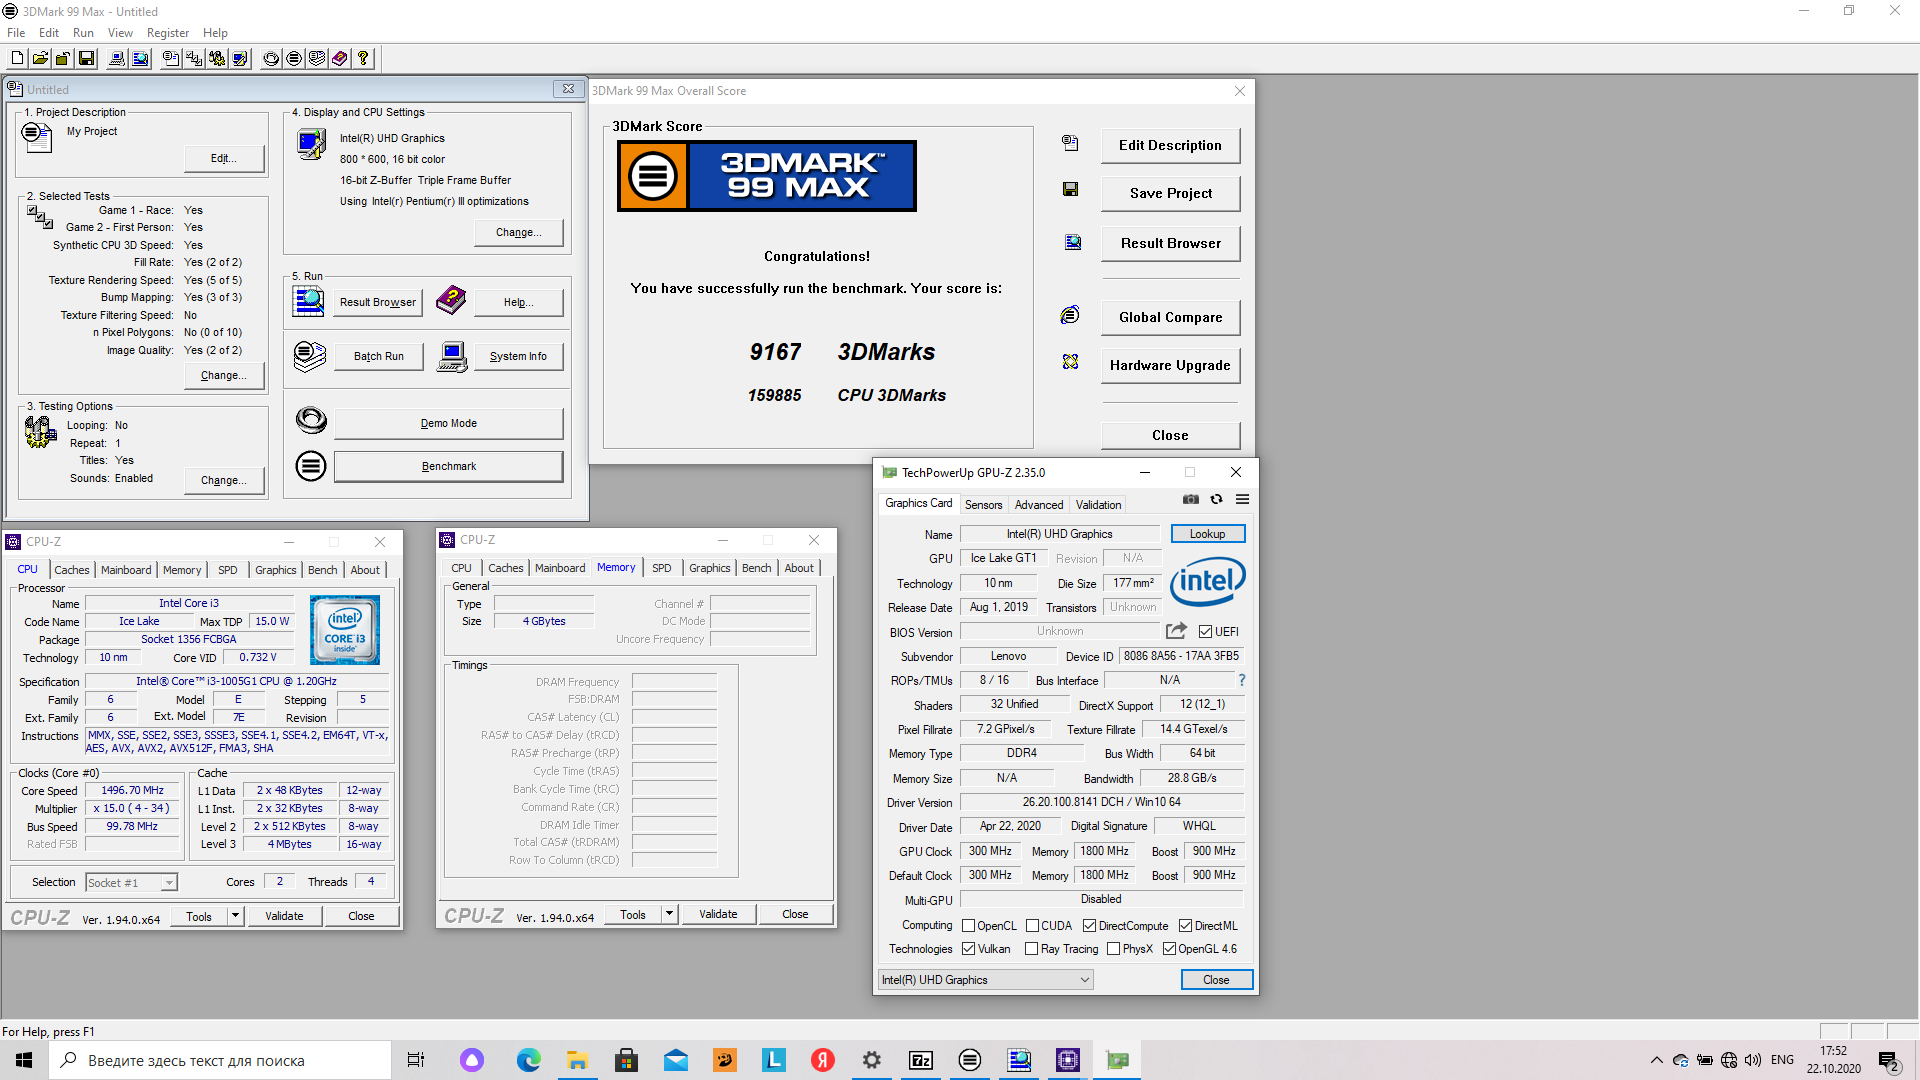Click the Benchmark striped-circle toolbar icon
The image size is (1920, 1080).
tap(294, 59)
